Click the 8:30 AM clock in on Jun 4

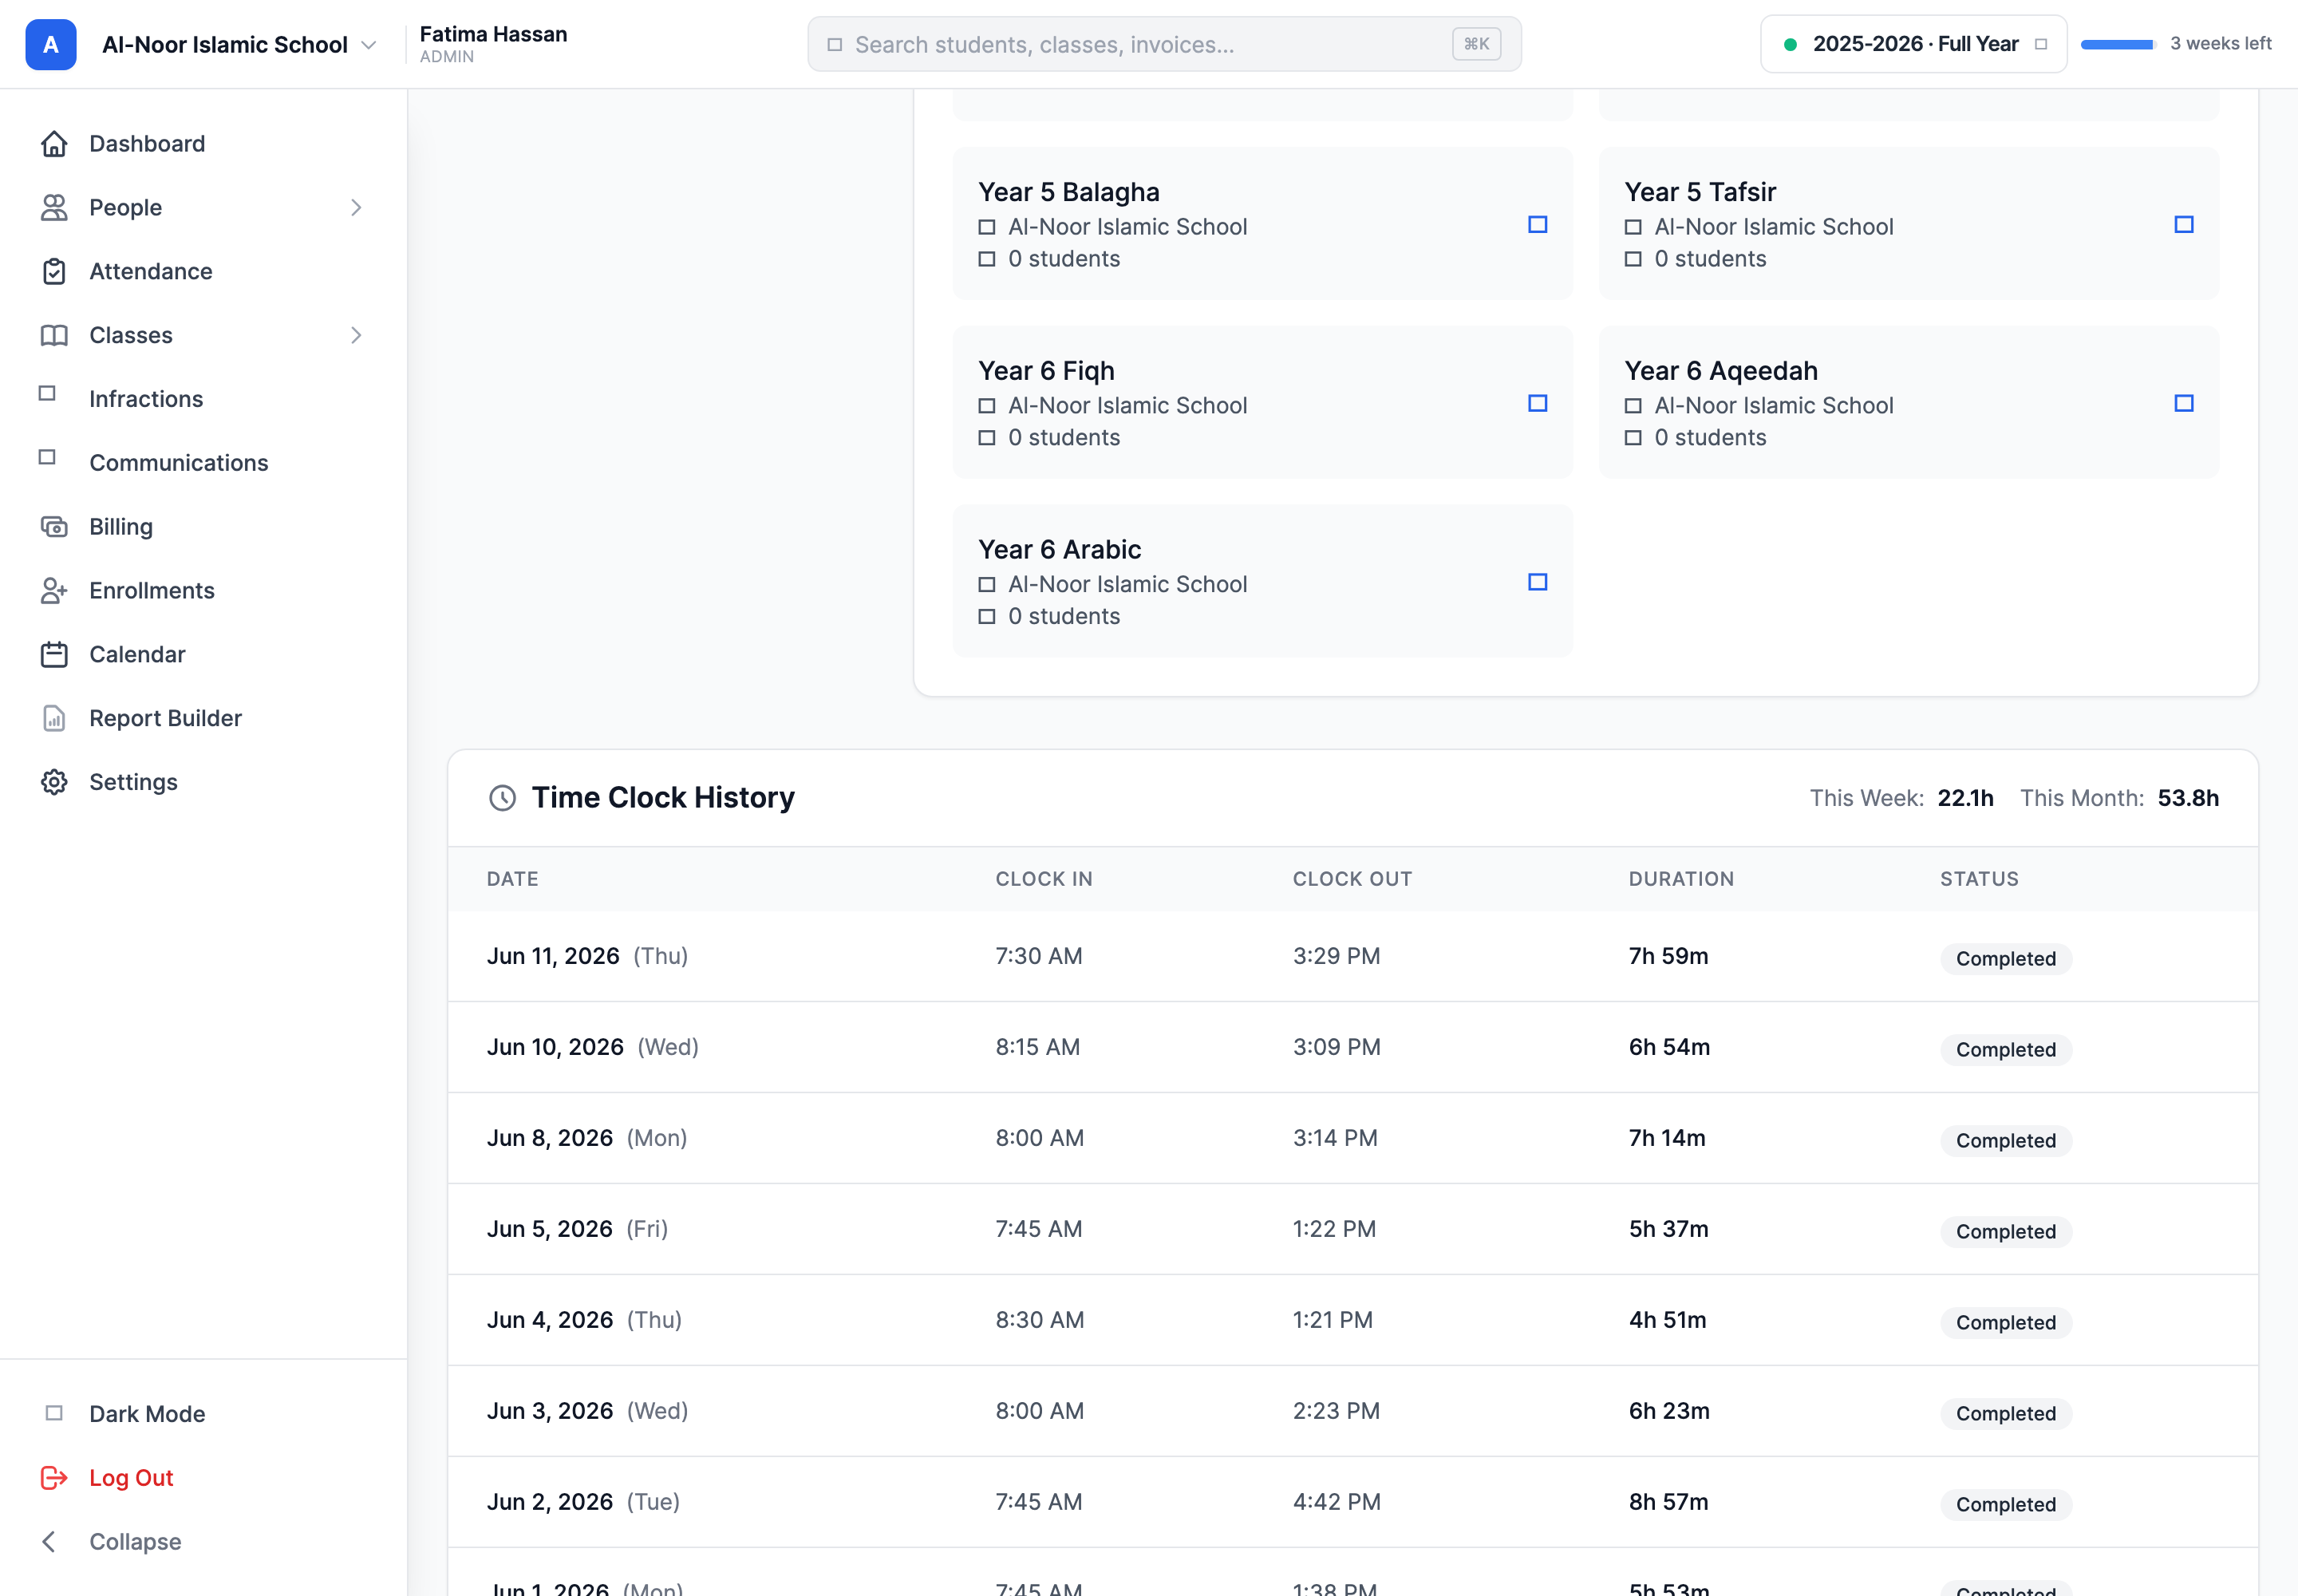pyautogui.click(x=1039, y=1321)
